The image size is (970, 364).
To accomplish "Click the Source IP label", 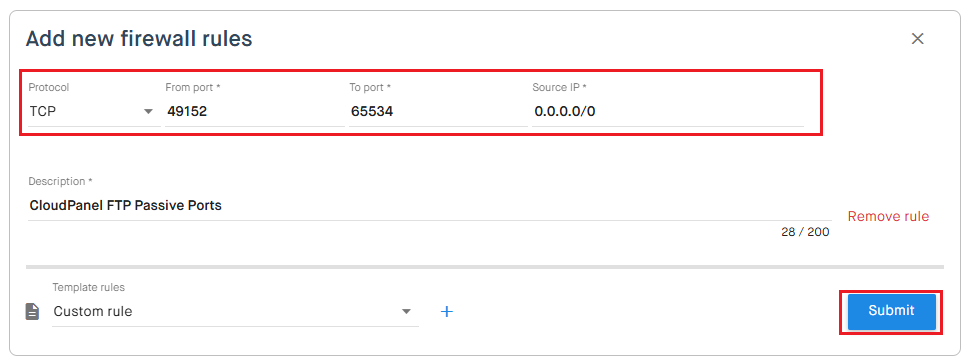I will click(x=559, y=87).
